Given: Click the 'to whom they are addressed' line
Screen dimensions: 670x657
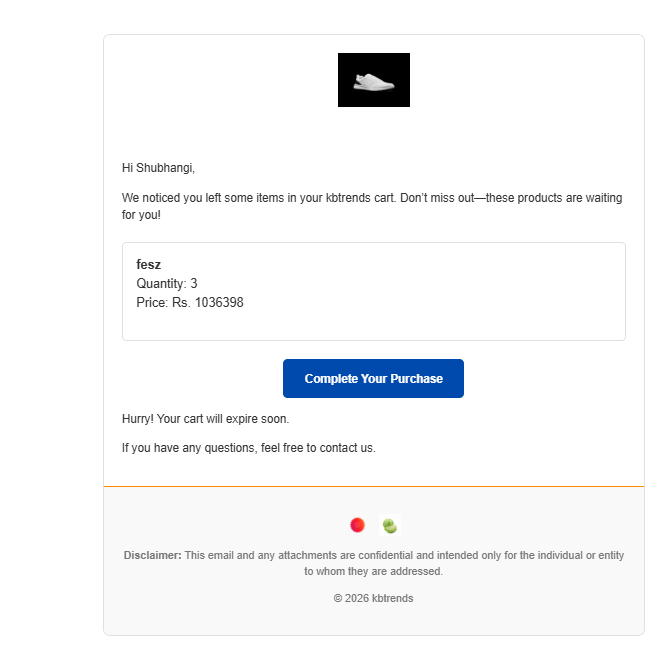Looking at the screenshot, I should tap(373, 572).
